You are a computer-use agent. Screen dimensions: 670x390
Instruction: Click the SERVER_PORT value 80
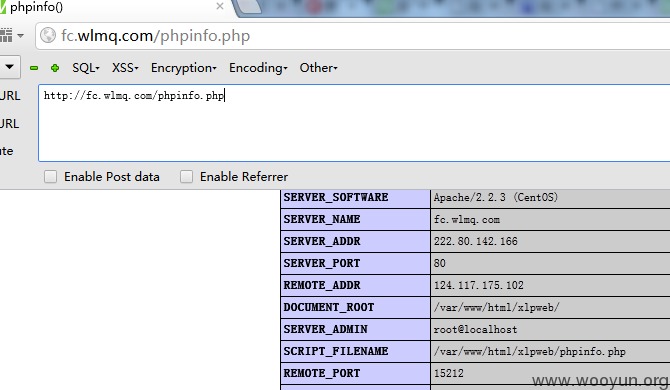(440, 263)
